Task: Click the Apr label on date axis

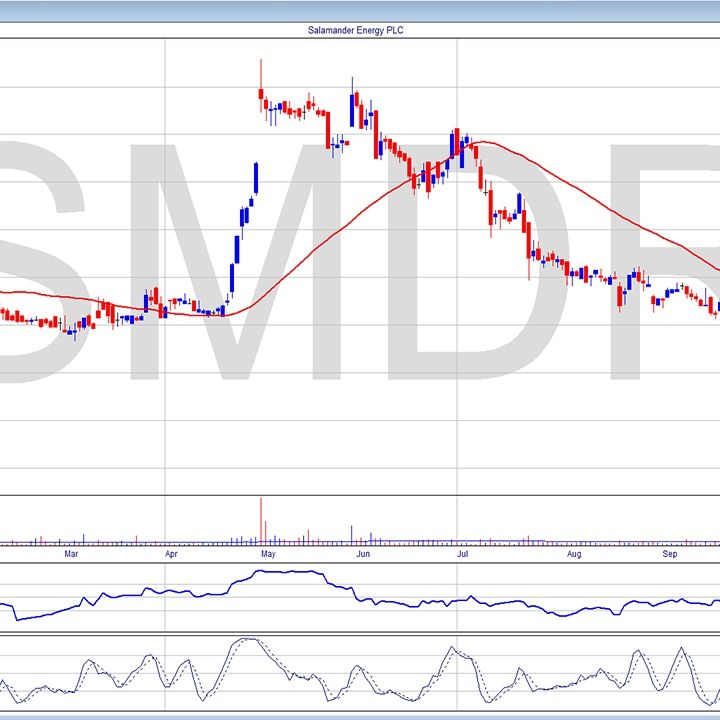Action: [171, 553]
